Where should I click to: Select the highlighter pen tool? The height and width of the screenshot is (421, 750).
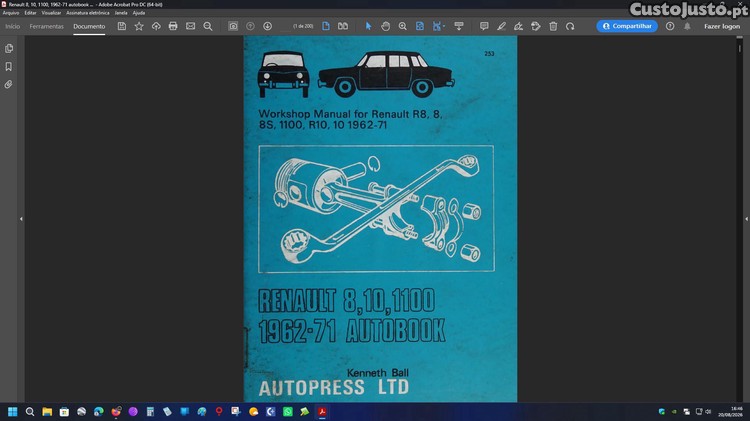[x=501, y=26]
